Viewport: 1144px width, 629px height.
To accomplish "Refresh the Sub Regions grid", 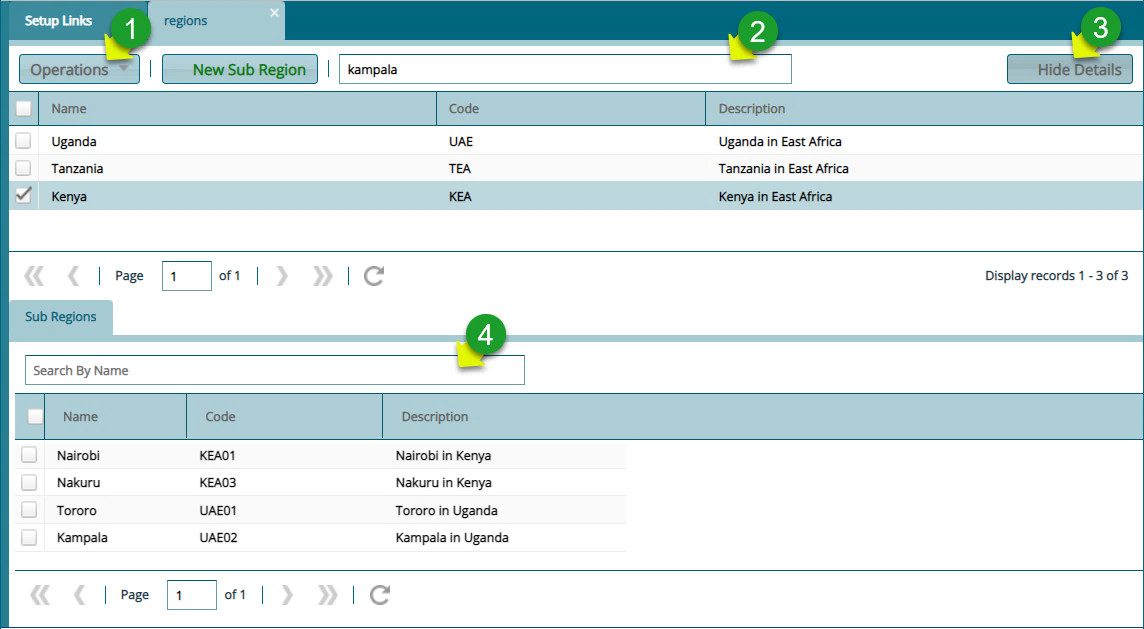I will click(380, 595).
